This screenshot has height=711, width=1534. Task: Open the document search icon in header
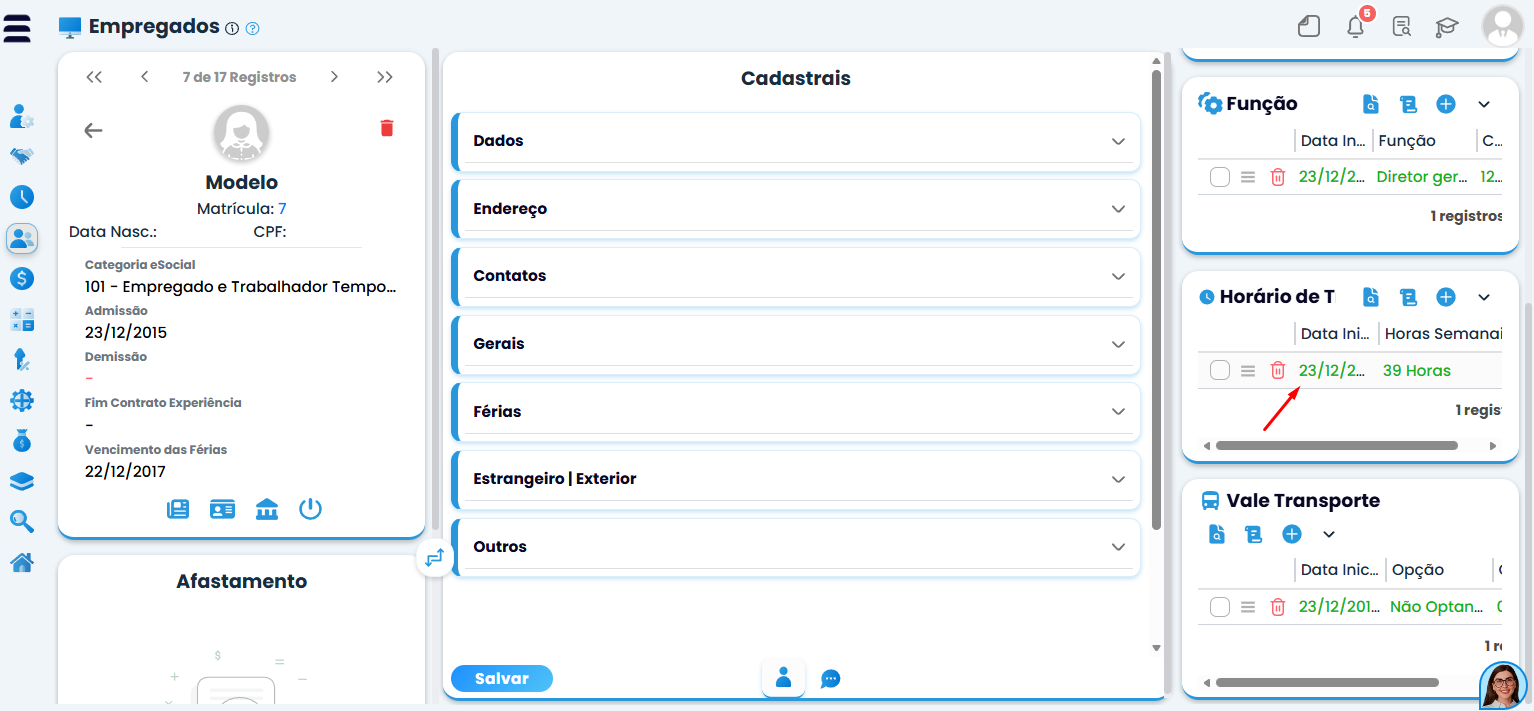coord(1402,27)
